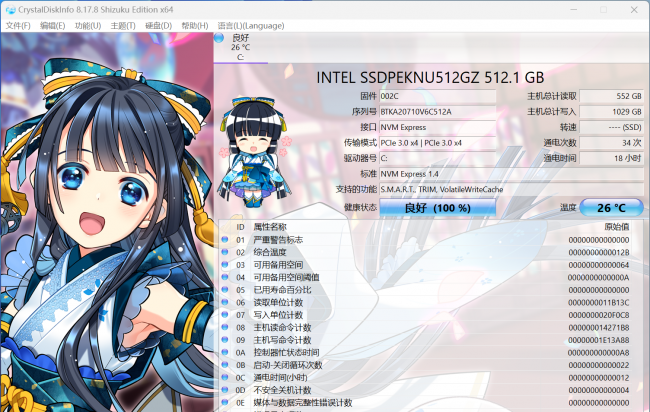Screen dimensions: 650x412
Task: Click the status dot for attribute 03
Action: point(225,264)
